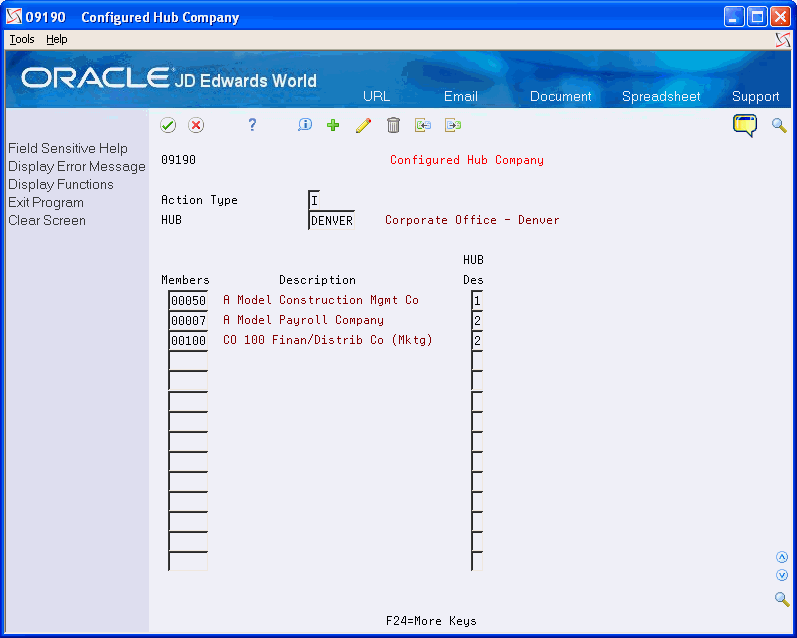This screenshot has height=638, width=797.
Task: Select Field Sensitive Help
Action: [68, 148]
